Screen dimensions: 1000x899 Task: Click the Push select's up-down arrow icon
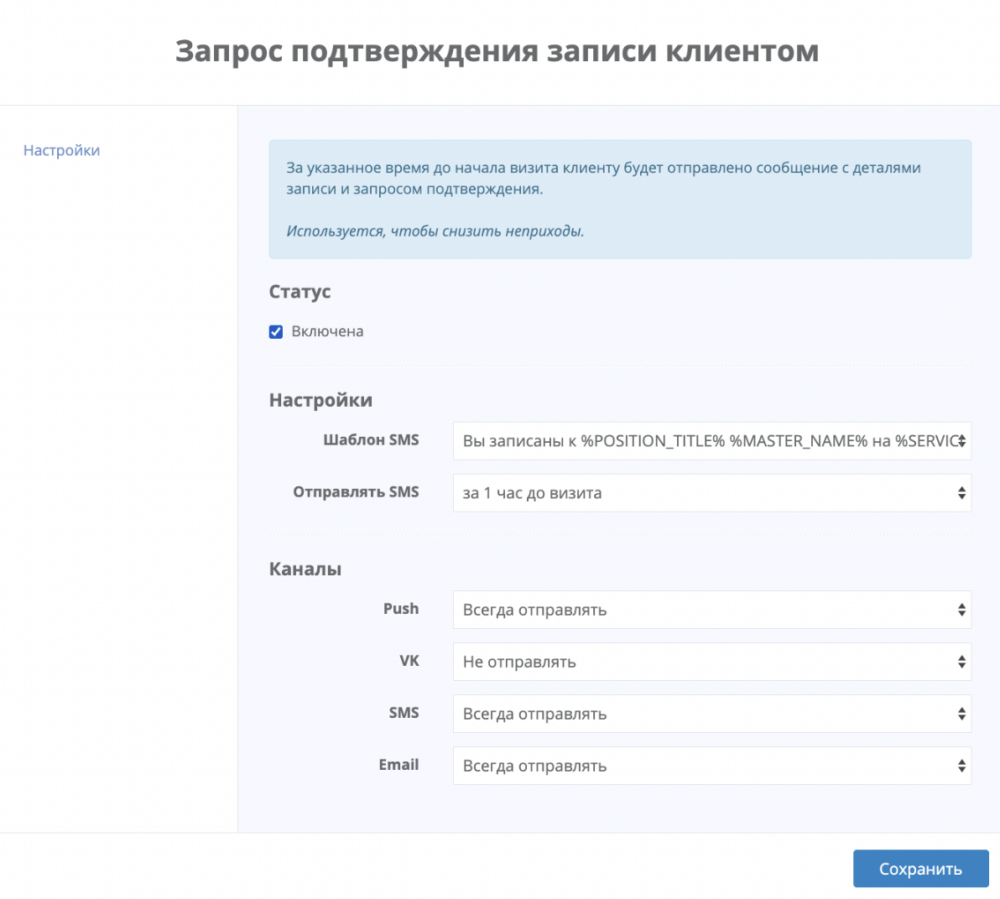coord(961,610)
